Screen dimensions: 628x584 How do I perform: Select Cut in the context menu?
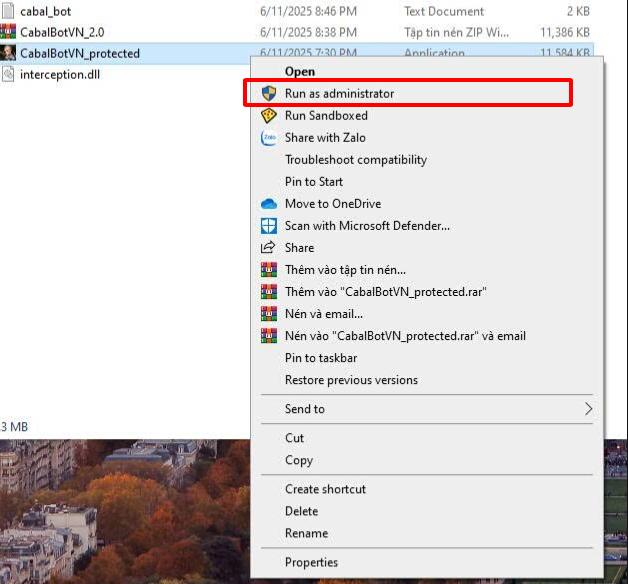tap(294, 438)
